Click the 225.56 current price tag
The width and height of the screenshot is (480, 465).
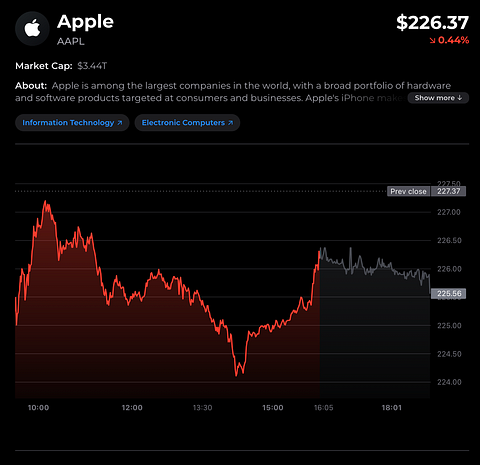pyautogui.click(x=448, y=294)
